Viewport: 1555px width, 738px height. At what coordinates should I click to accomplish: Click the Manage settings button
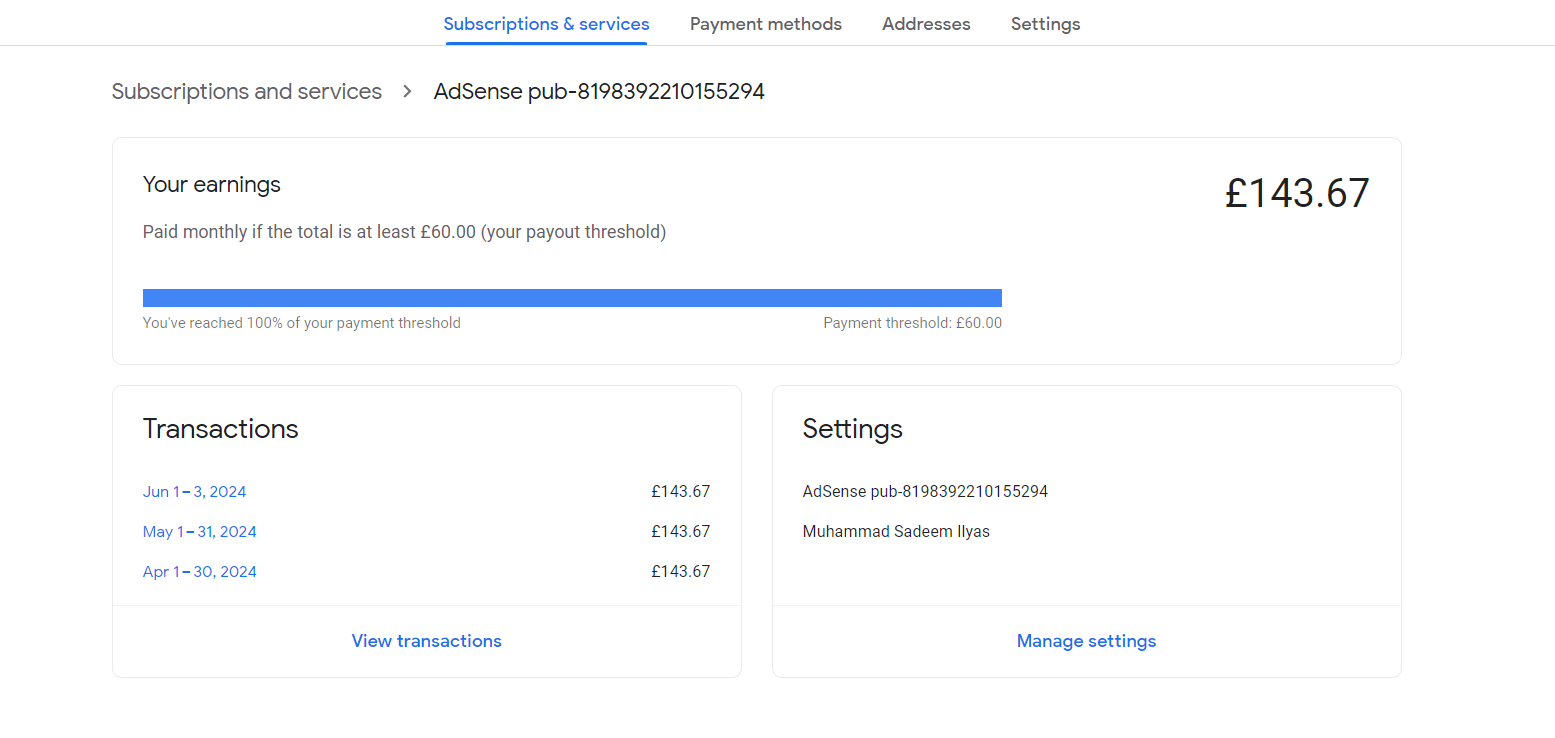pyautogui.click(x=1086, y=641)
